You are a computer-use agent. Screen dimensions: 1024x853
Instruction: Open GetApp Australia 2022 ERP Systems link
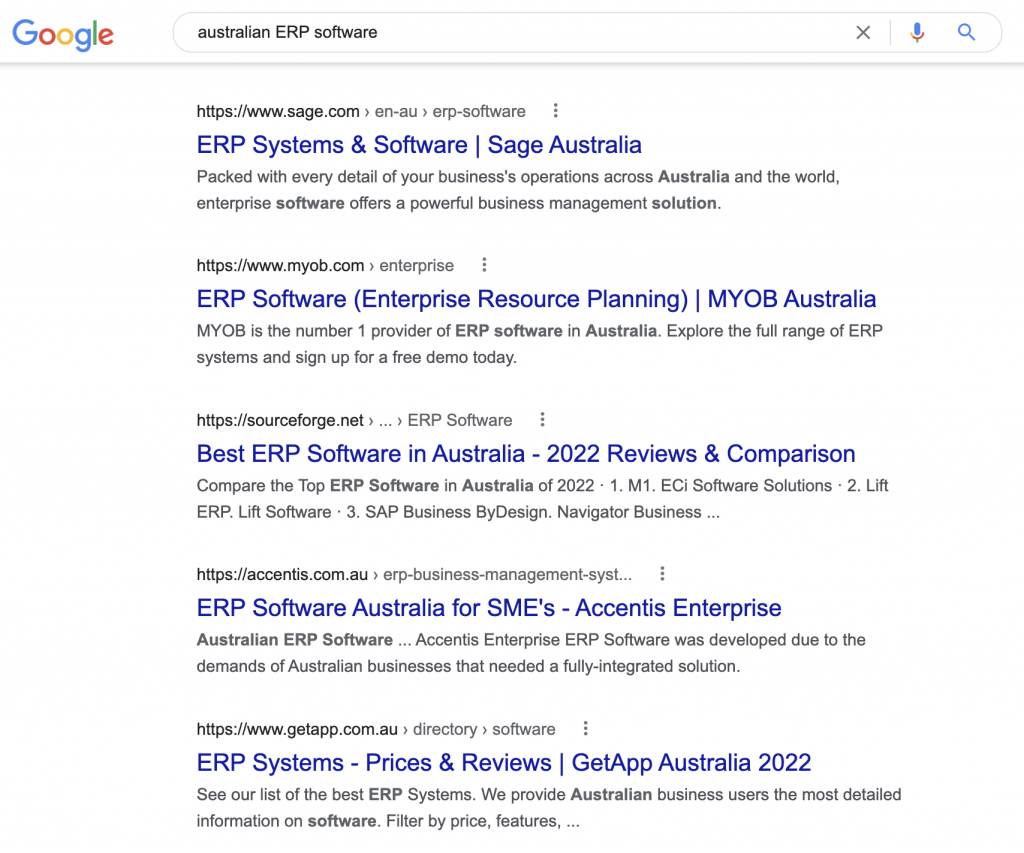[504, 762]
